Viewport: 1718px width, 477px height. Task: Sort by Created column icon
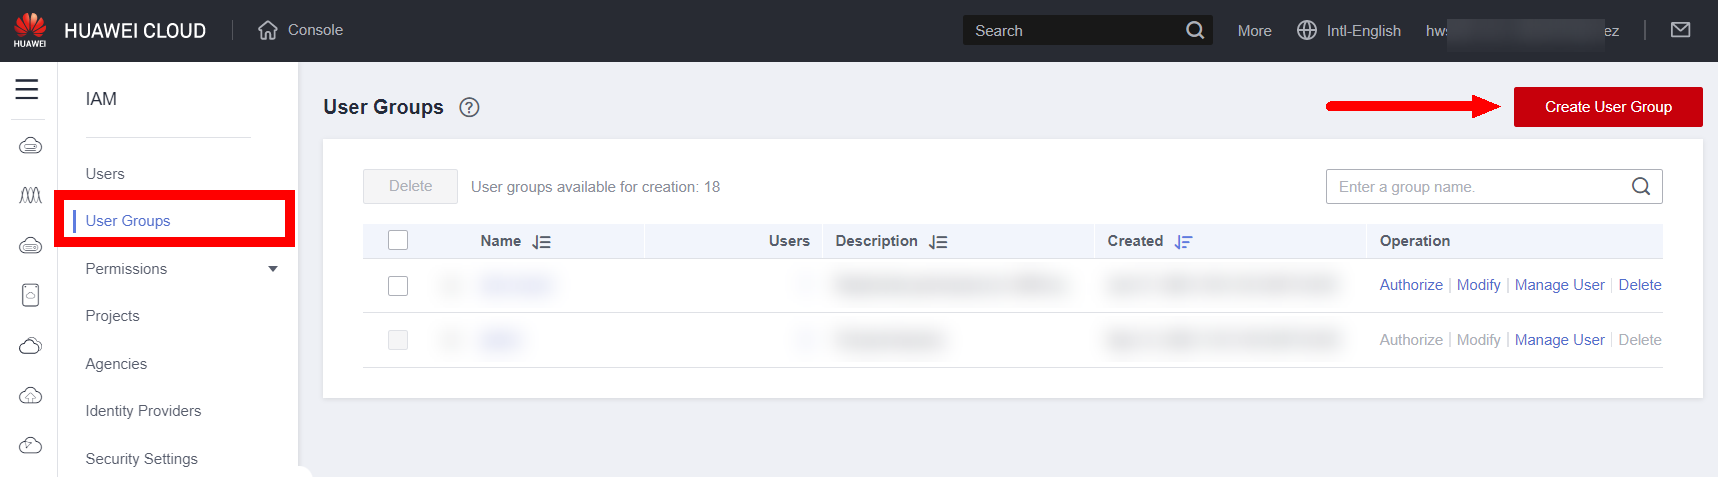(x=1183, y=242)
